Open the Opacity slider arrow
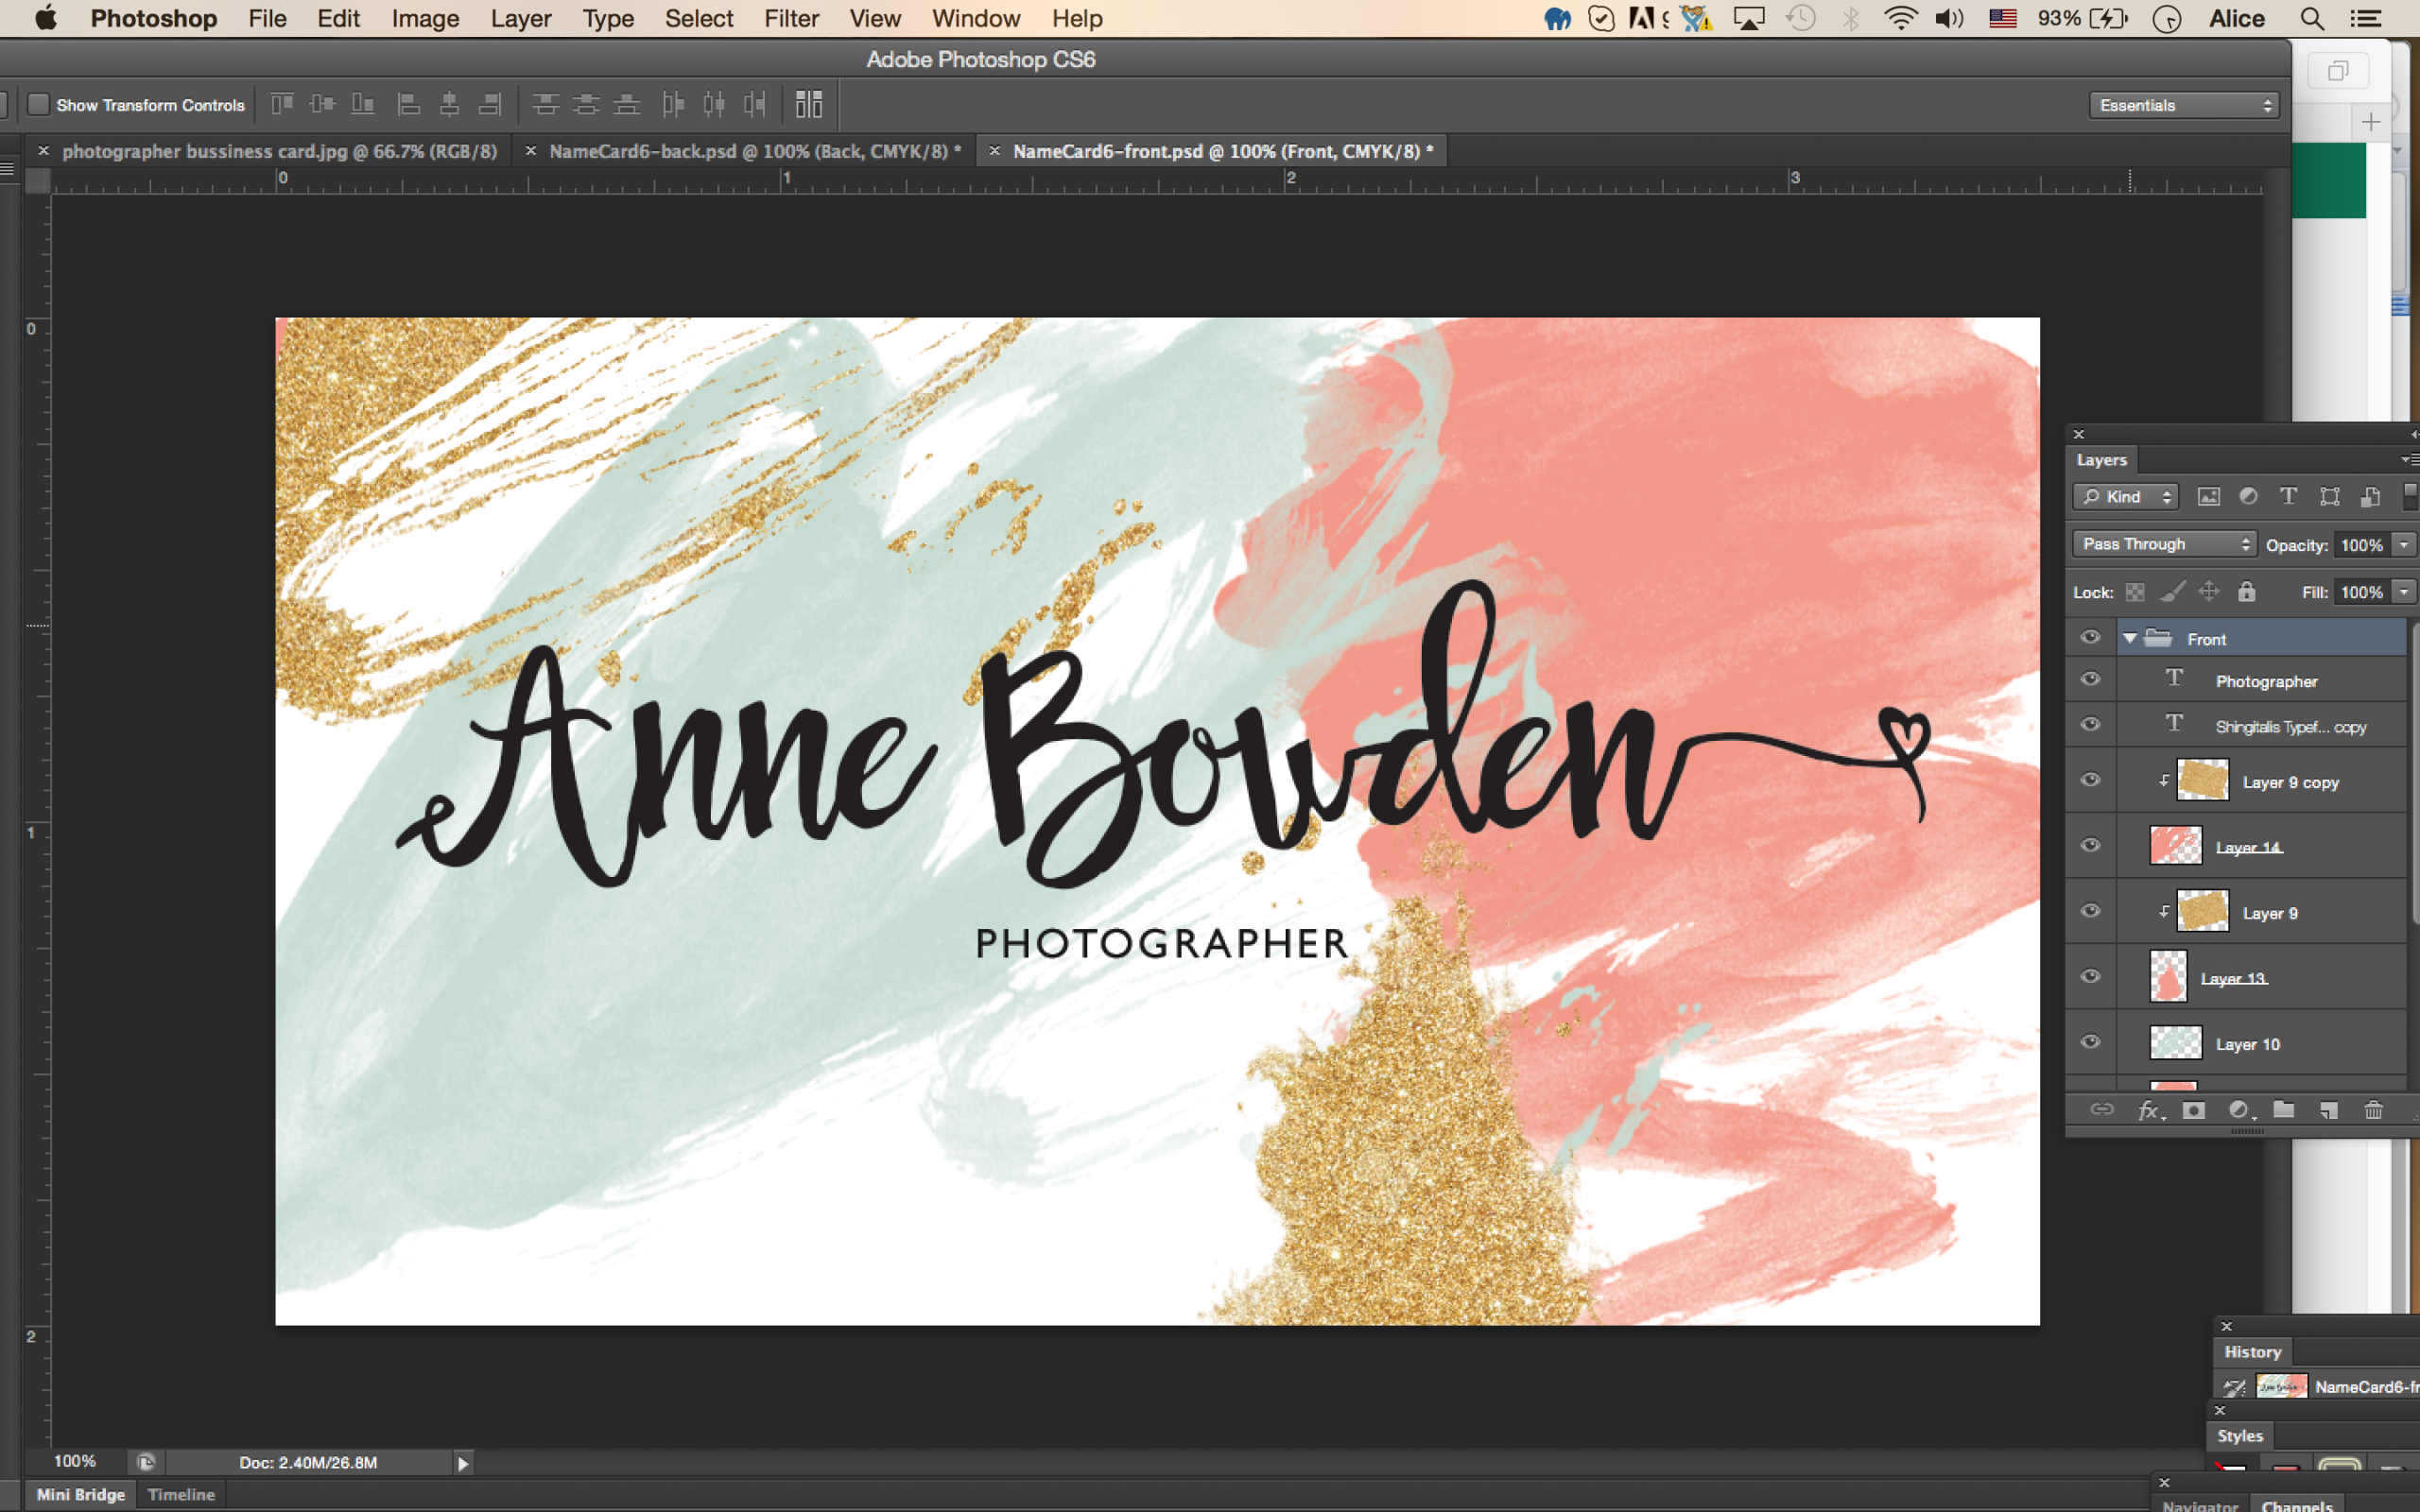Screen dimensions: 2420x1512 pyautogui.click(x=2404, y=544)
